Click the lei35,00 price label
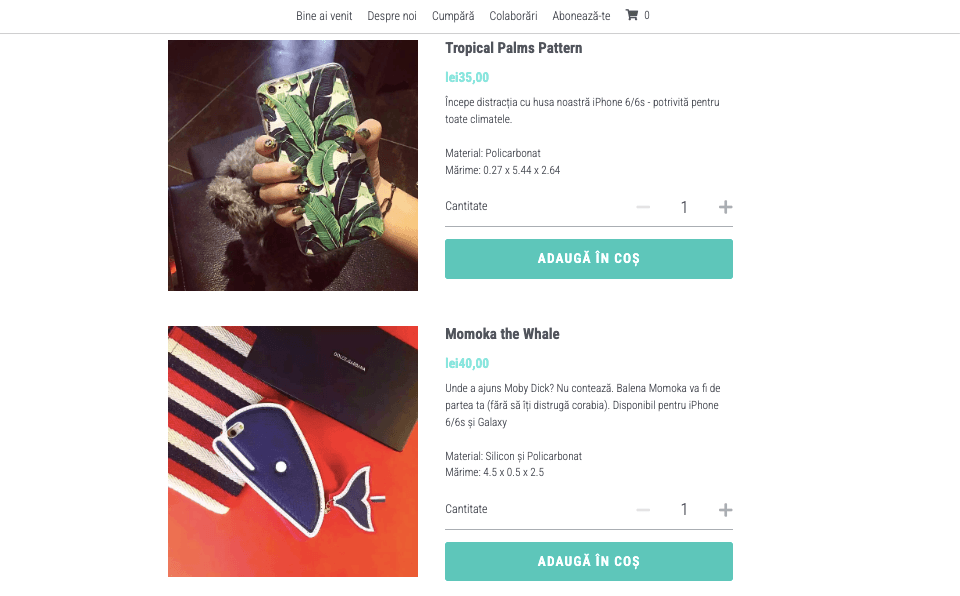960x596 pixels. [x=467, y=77]
